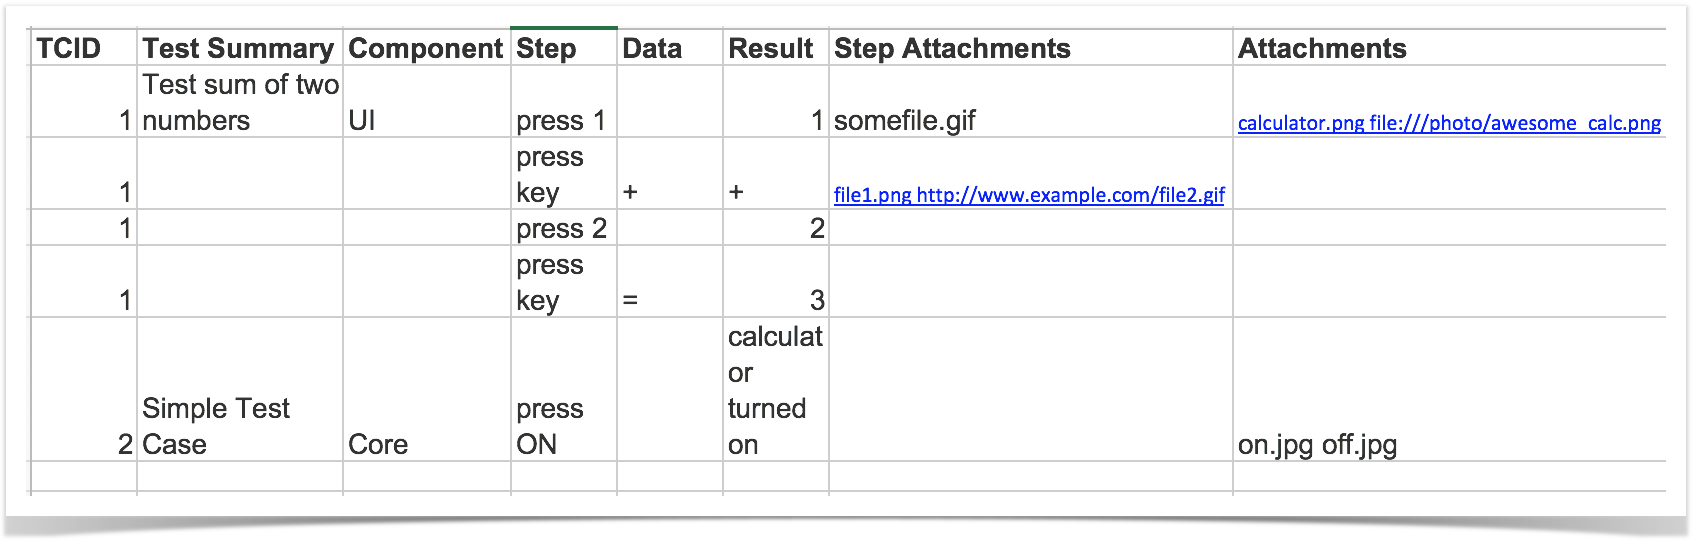1700x545 pixels.
Task: Select the '=' data cell
Action: click(670, 282)
